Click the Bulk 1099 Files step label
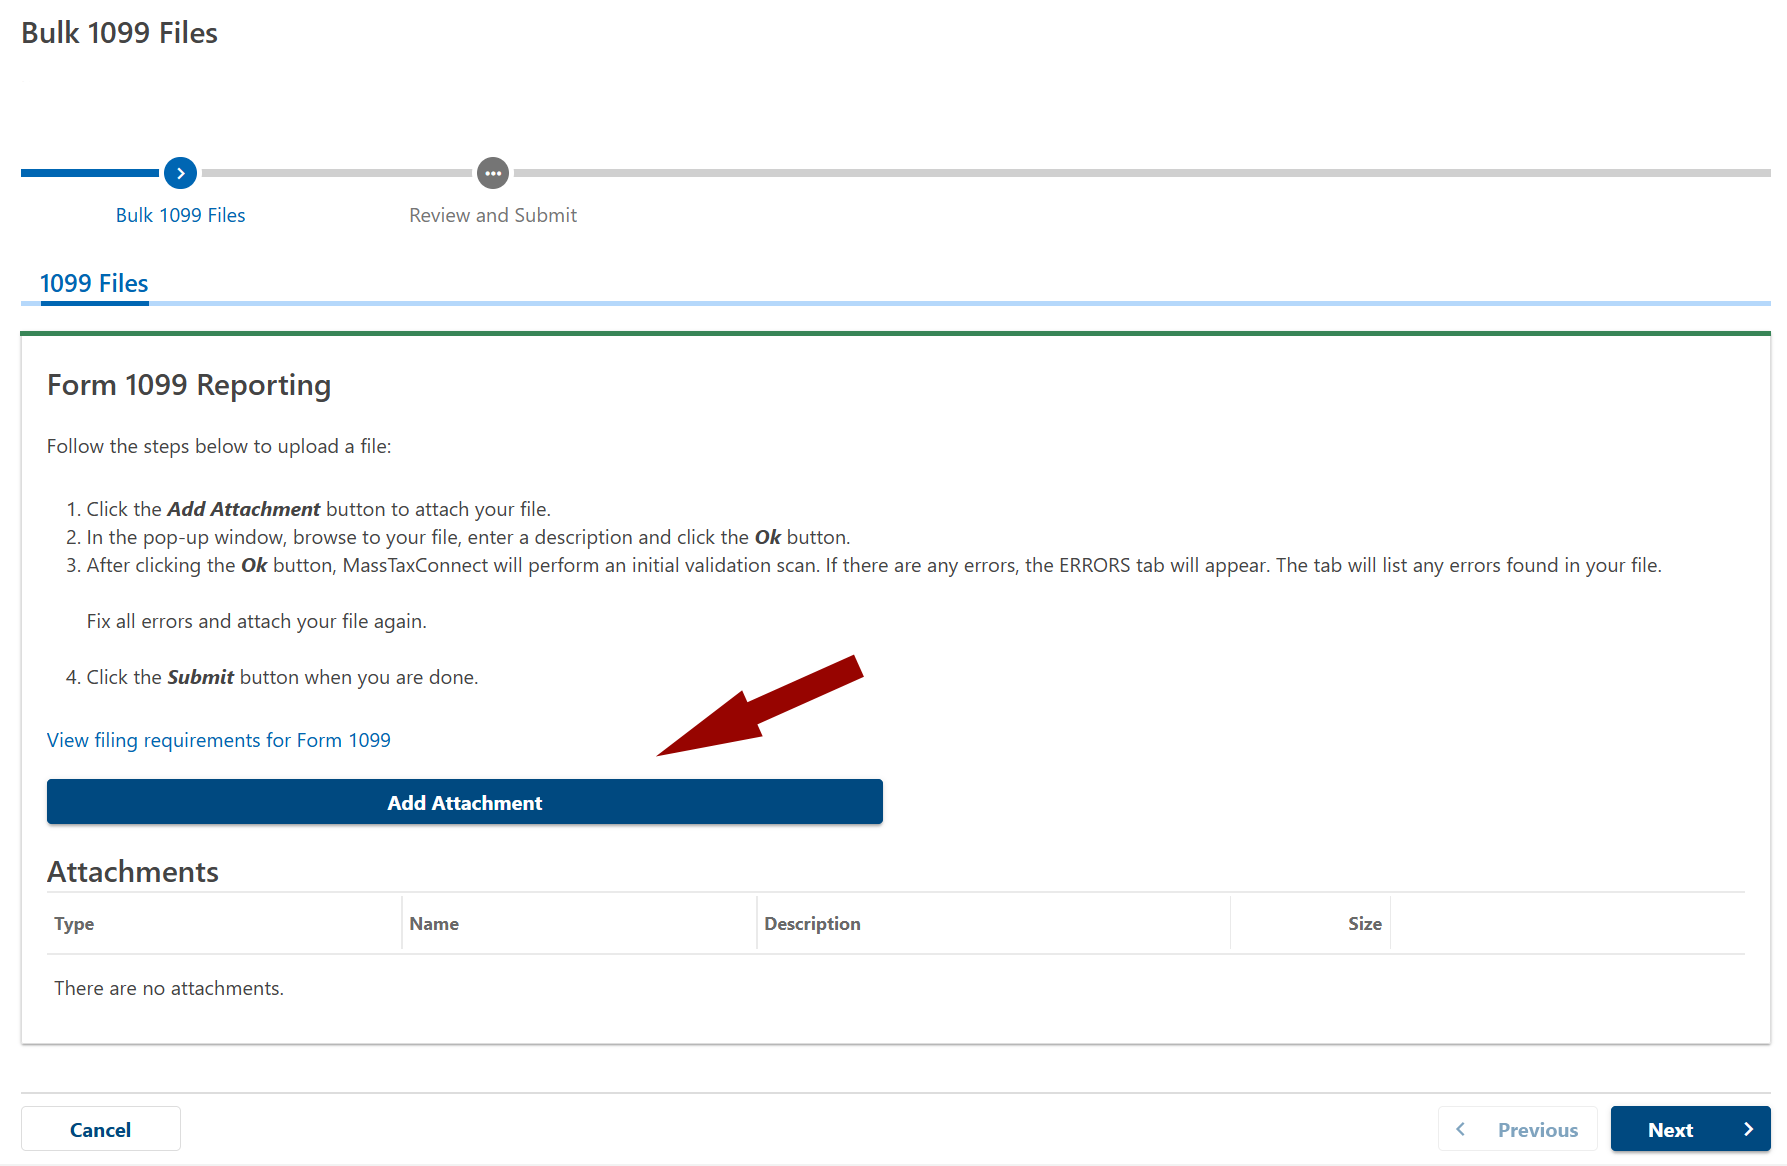This screenshot has height=1166, width=1787. click(180, 215)
